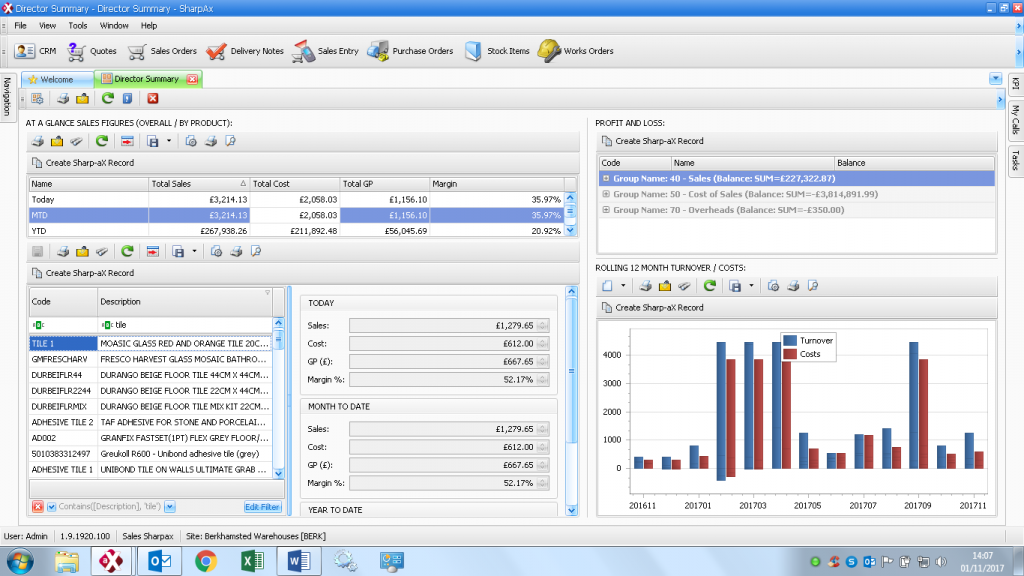Click the print icon in rolling 12 month toolbar
1024x576 pixels.
point(645,286)
